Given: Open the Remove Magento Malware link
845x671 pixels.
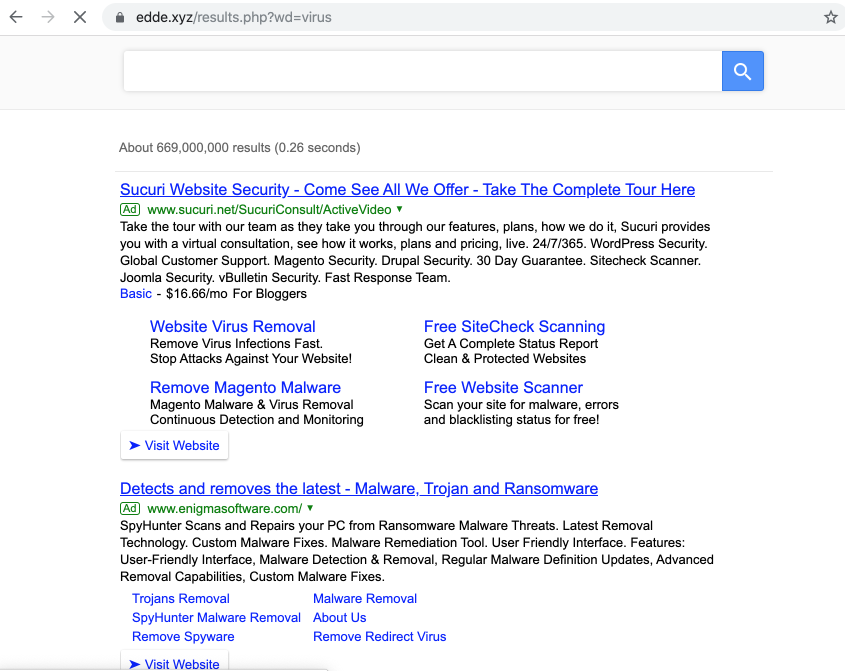Looking at the screenshot, I should click(x=245, y=388).
